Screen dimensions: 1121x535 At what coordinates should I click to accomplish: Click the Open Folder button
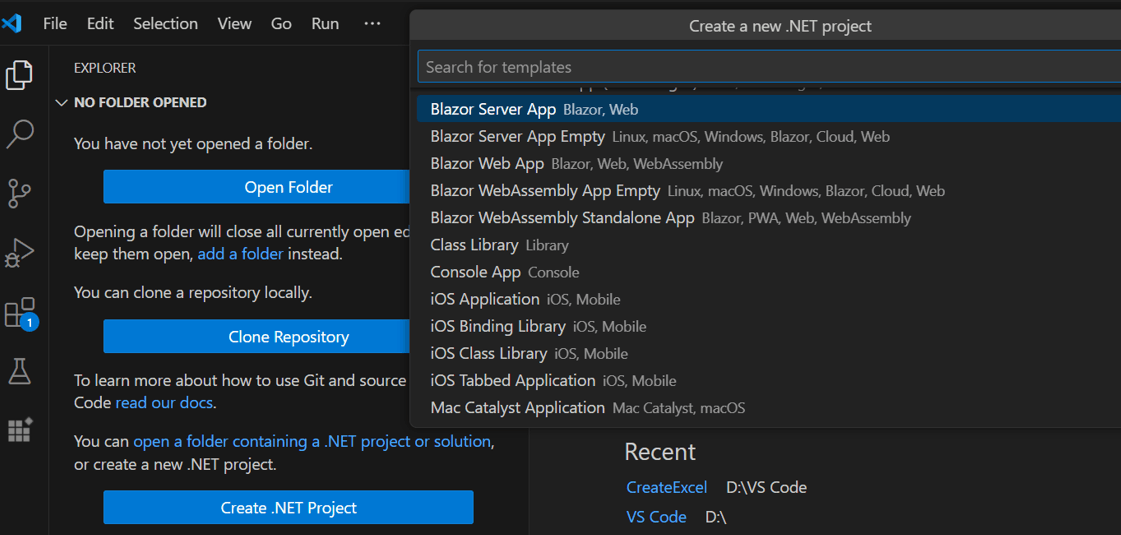256,187
